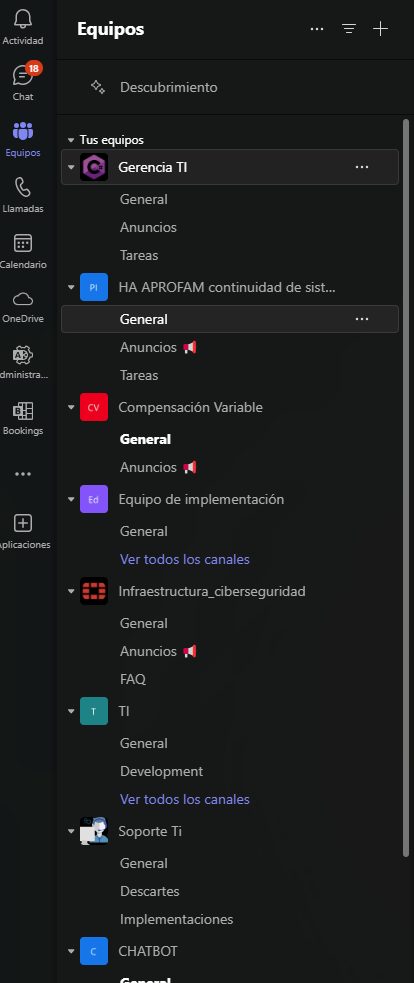
Task: Collapse the Gerencia TI team
Action: pos(71,167)
